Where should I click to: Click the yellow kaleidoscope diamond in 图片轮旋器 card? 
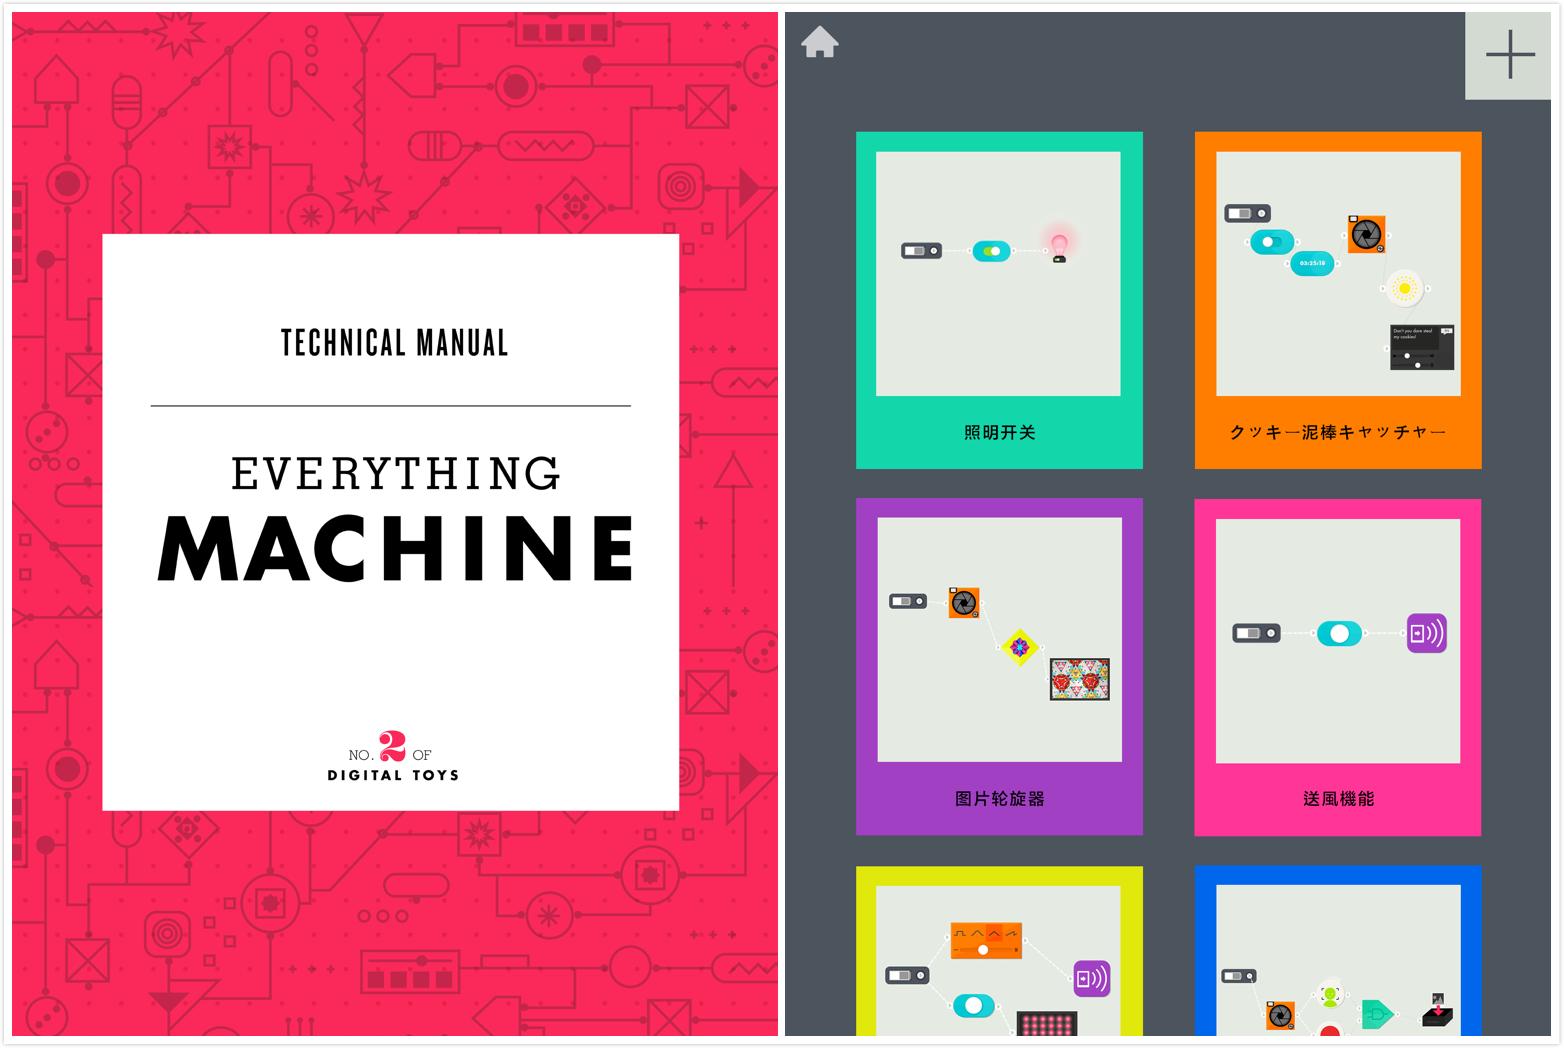click(x=1019, y=648)
